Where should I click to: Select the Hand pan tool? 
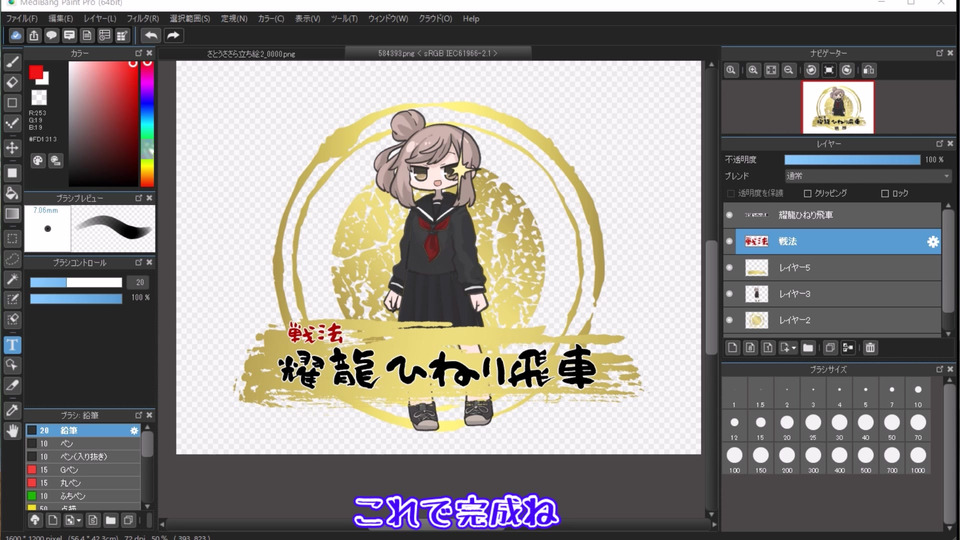pos(12,431)
